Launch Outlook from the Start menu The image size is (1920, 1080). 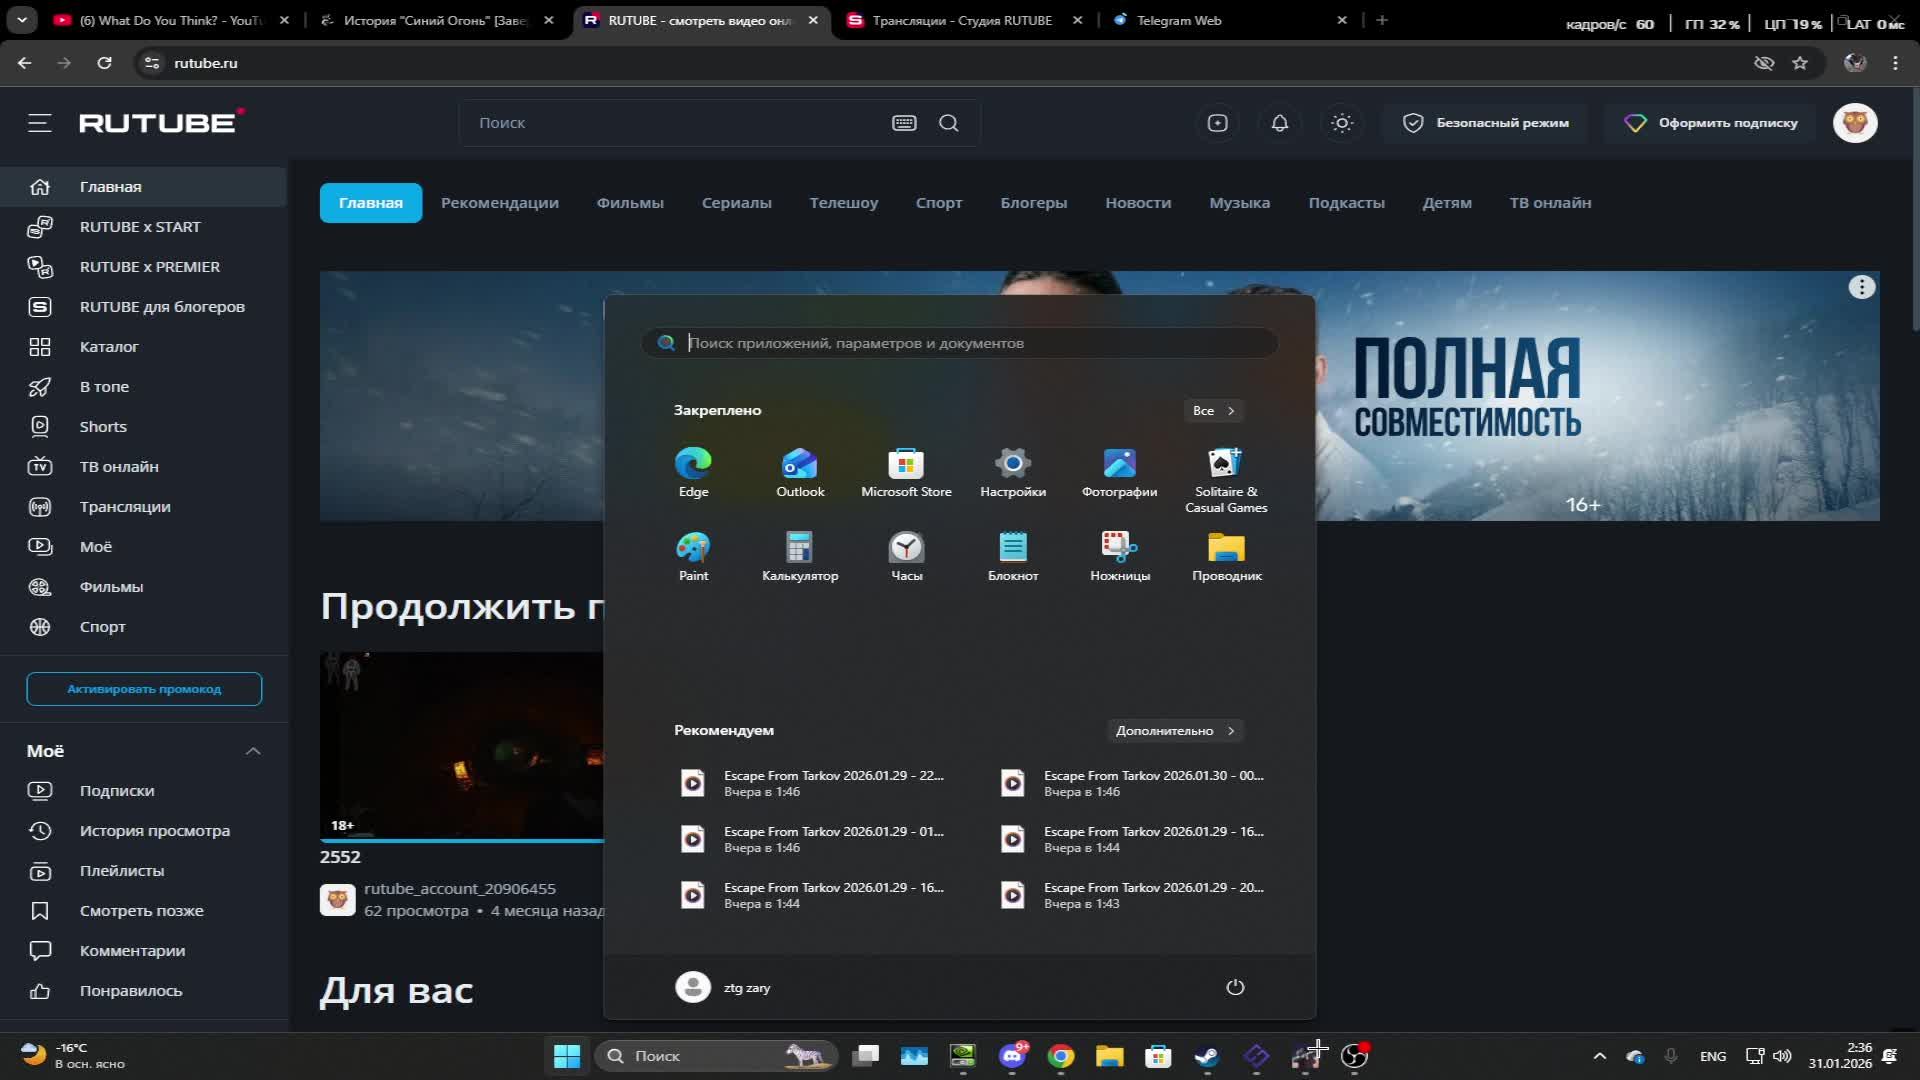point(800,472)
